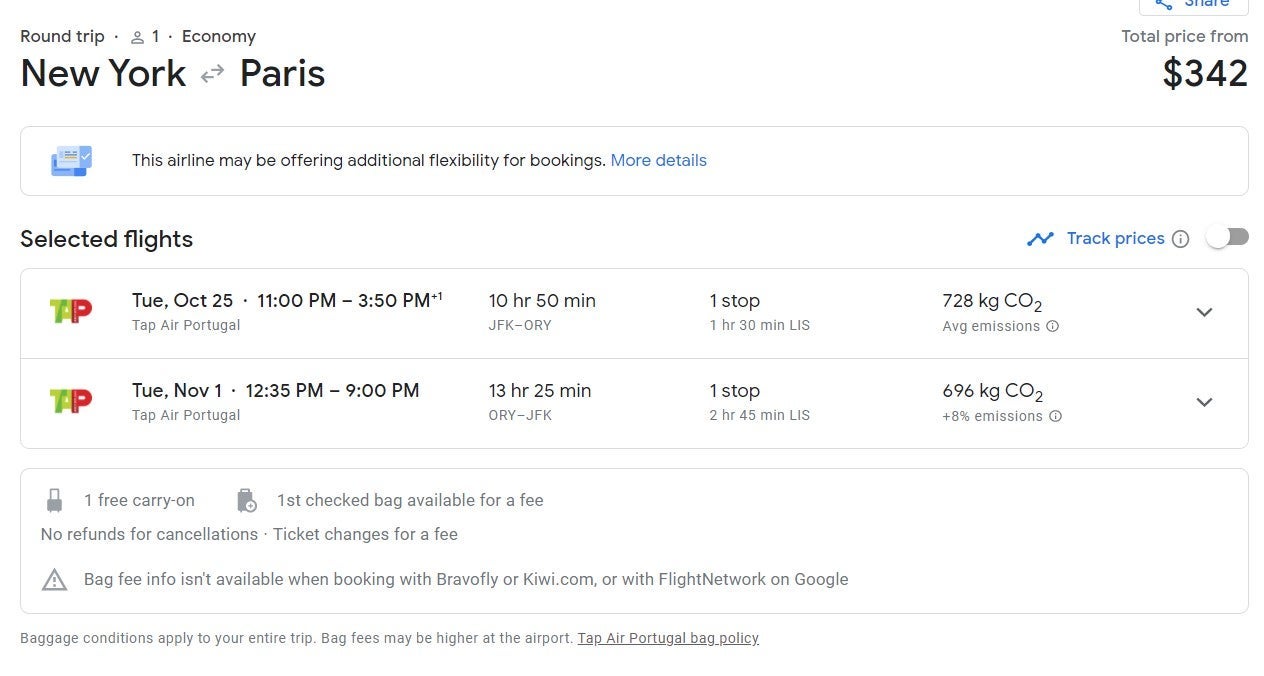
Task: Click the checked bag fee icon
Action: (246, 500)
